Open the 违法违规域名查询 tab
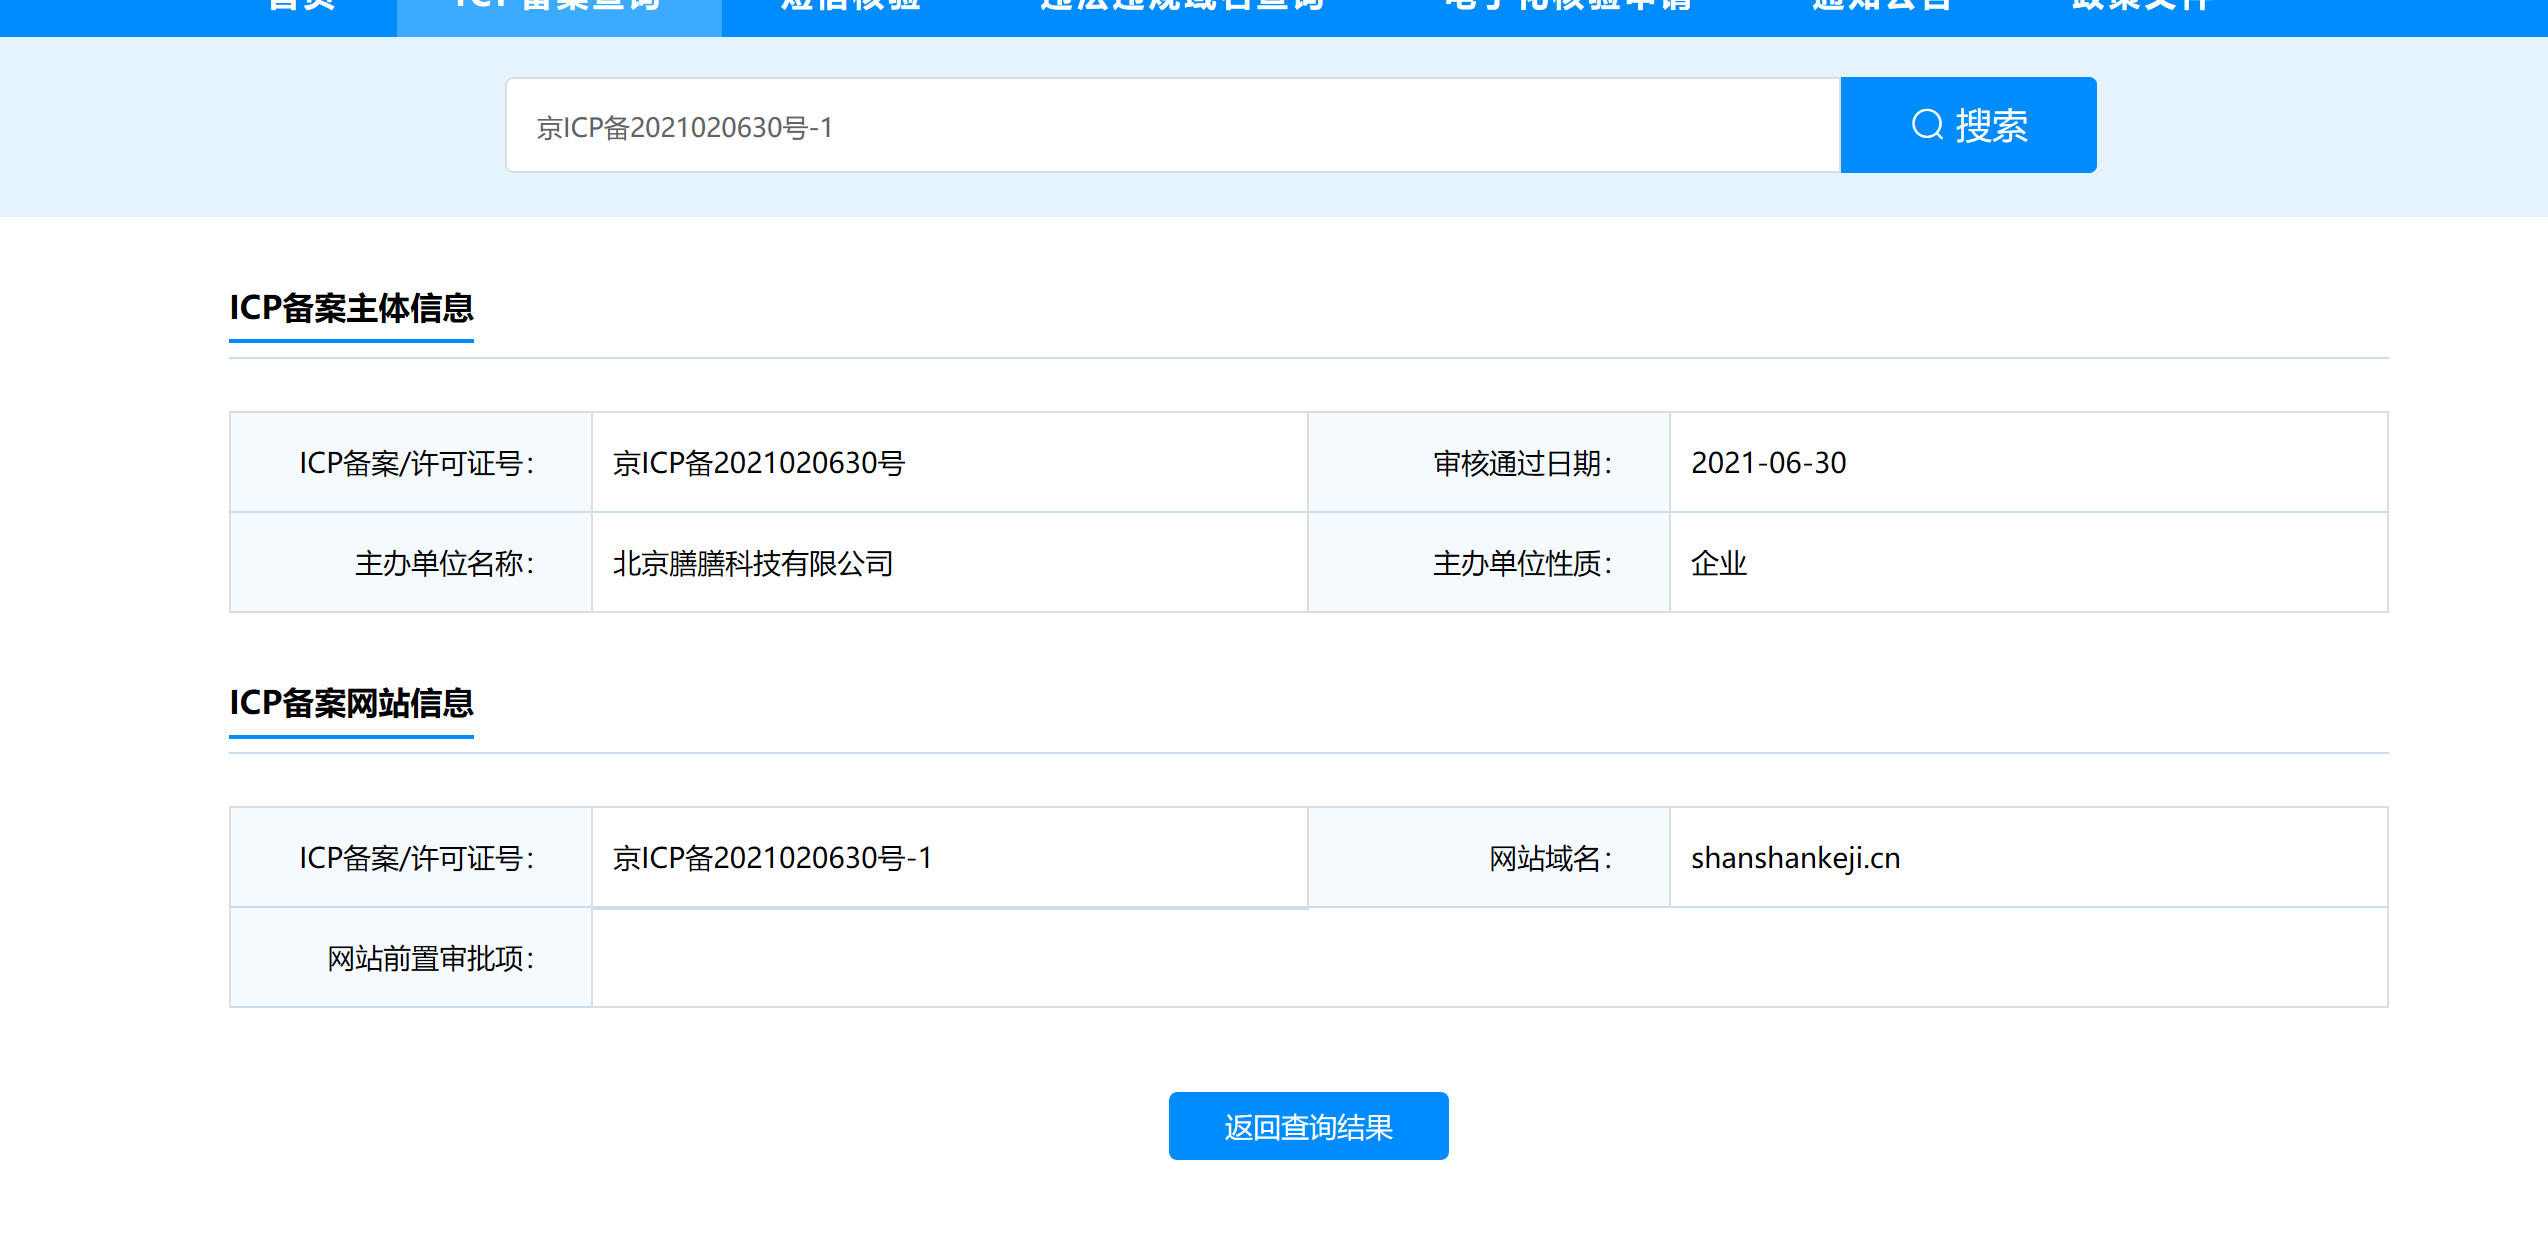 point(1182,8)
